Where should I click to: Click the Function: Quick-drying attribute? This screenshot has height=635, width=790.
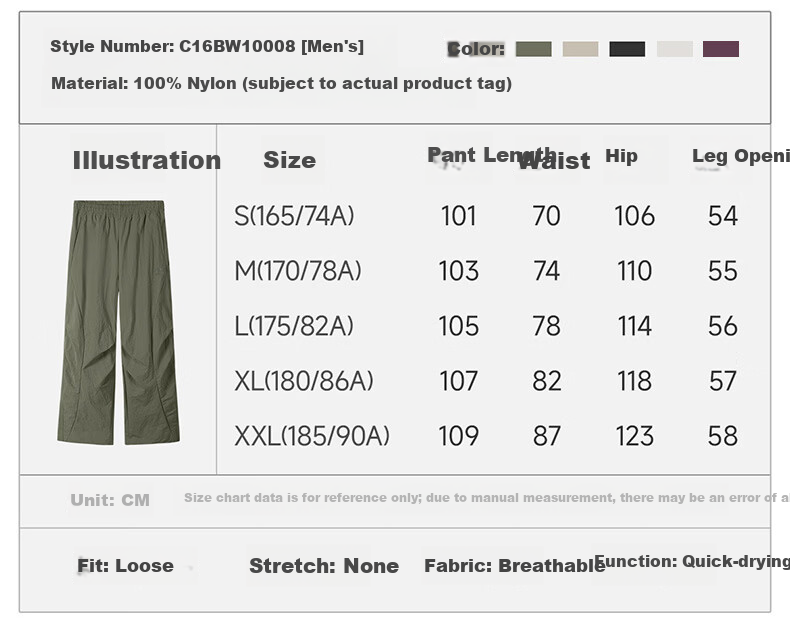[692, 561]
